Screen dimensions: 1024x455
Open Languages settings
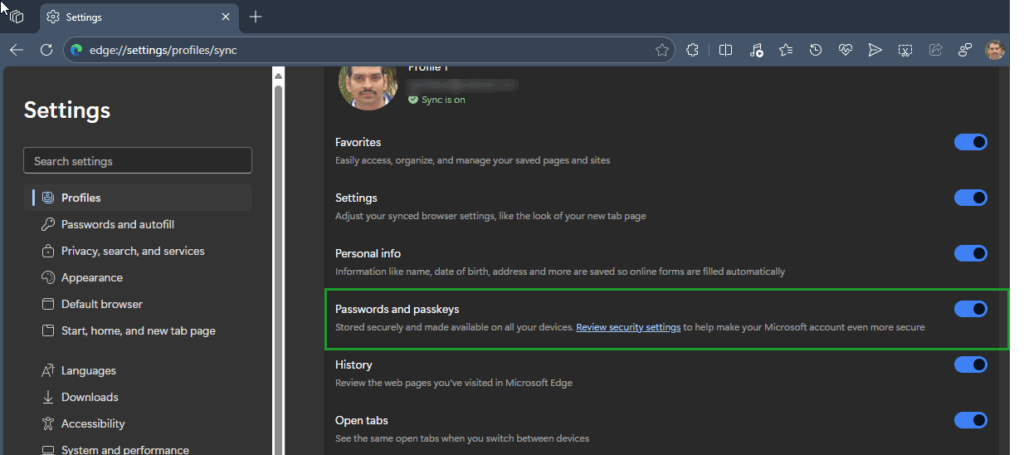(x=89, y=371)
